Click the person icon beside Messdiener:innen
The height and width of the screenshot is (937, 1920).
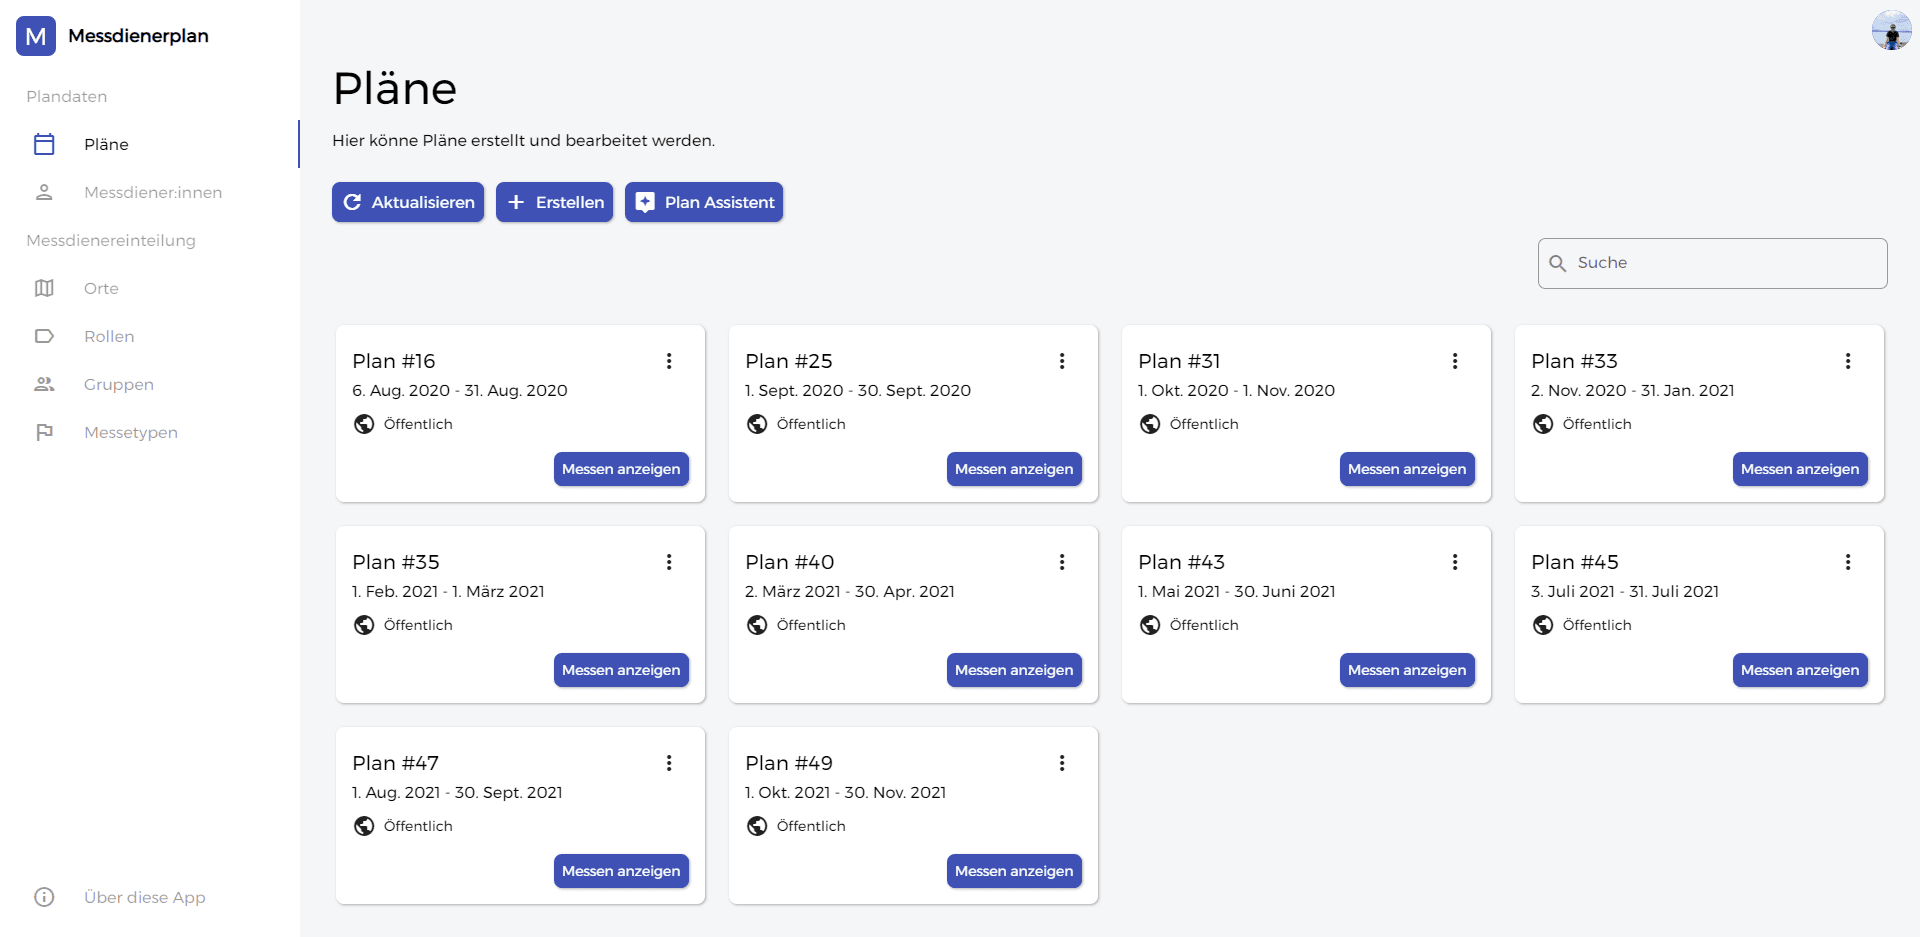44,192
